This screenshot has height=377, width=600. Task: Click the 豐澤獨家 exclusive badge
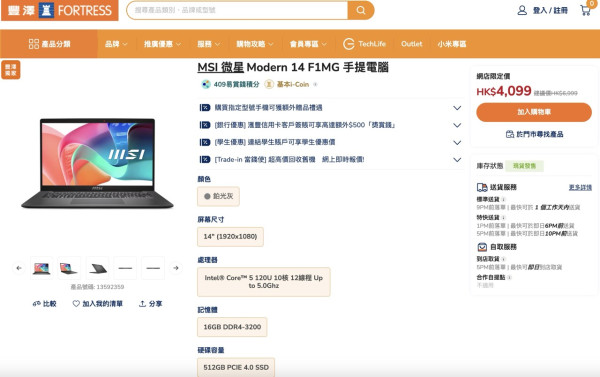click(11, 70)
